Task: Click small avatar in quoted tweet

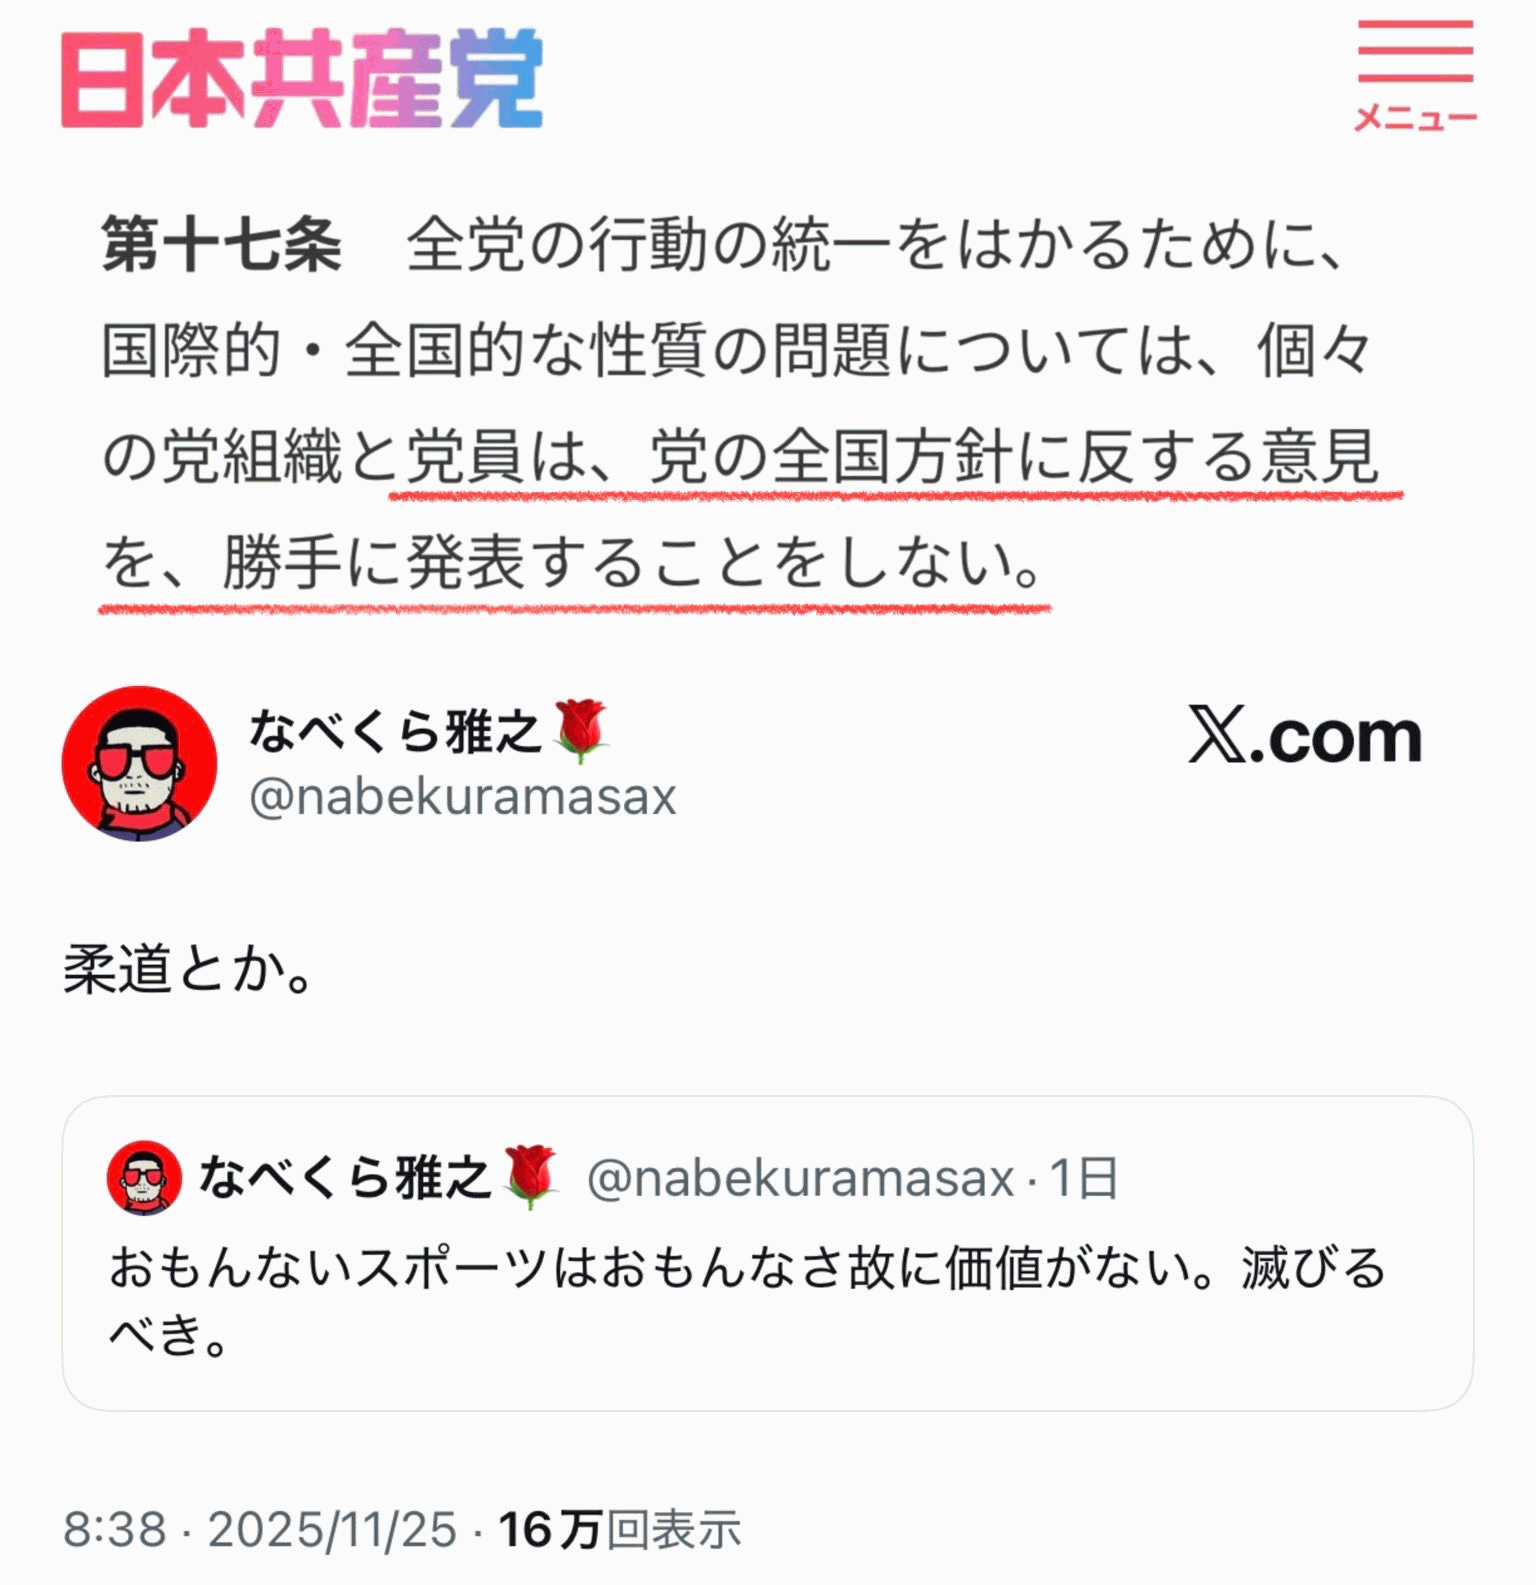Action: pyautogui.click(x=144, y=1178)
